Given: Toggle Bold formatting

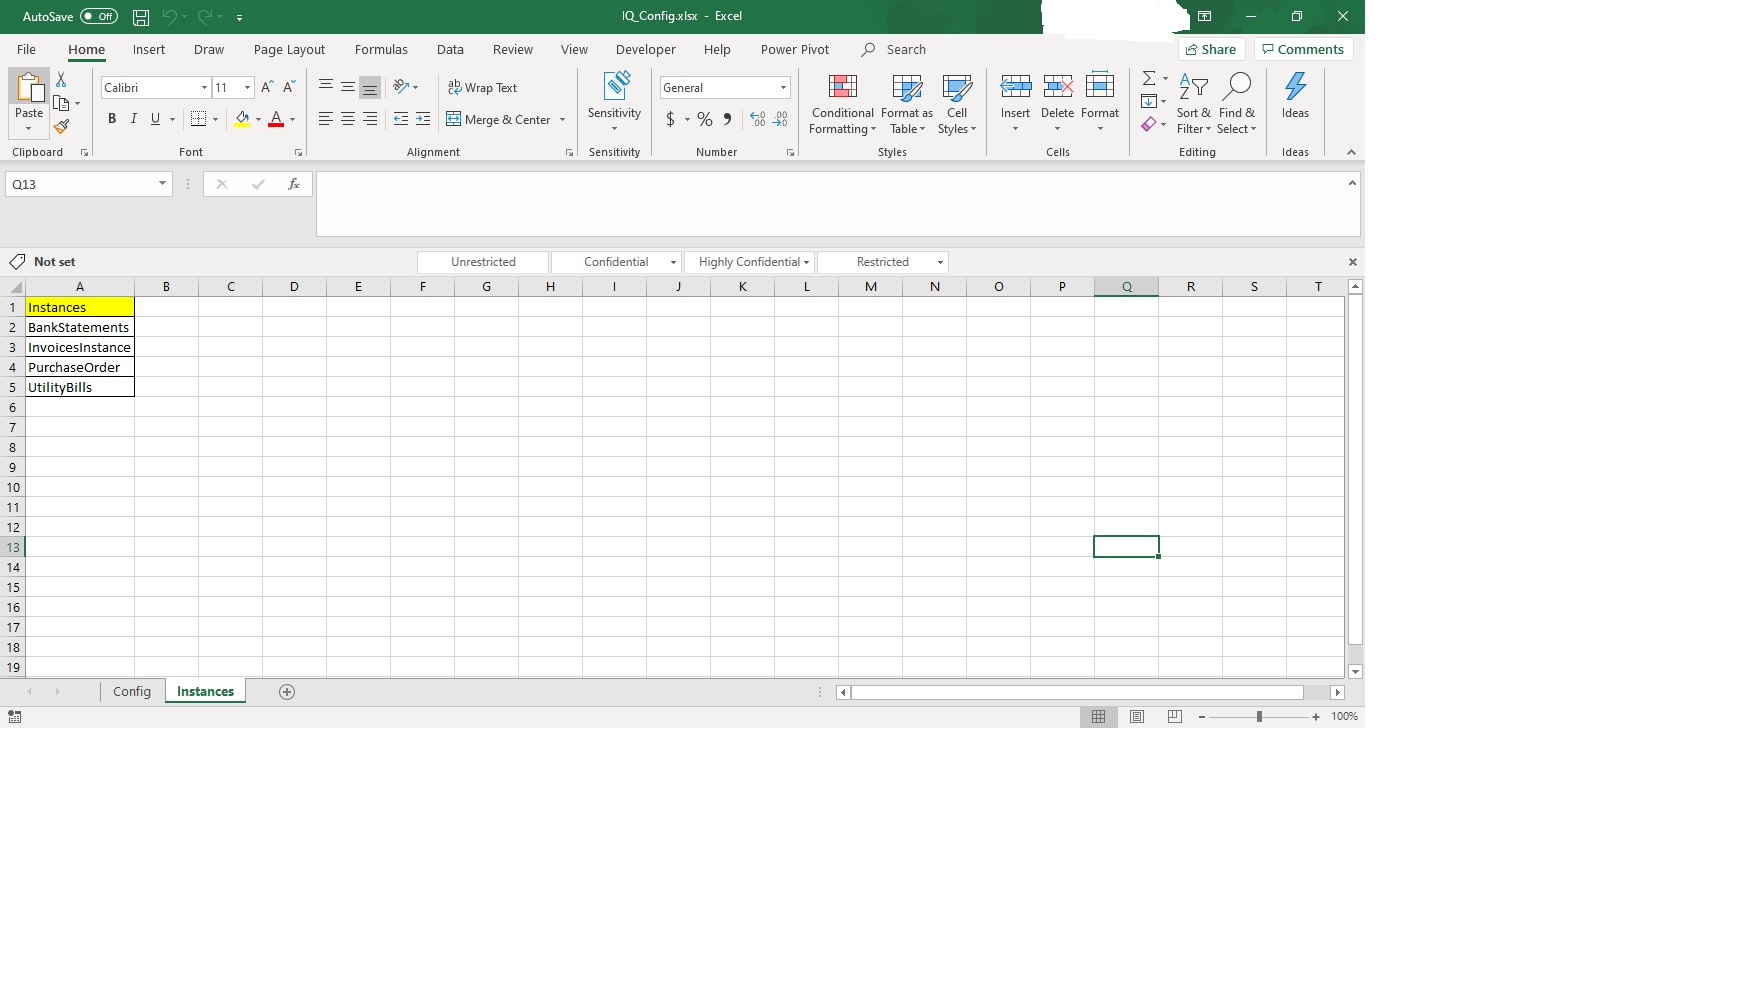Looking at the screenshot, I should coord(112,119).
